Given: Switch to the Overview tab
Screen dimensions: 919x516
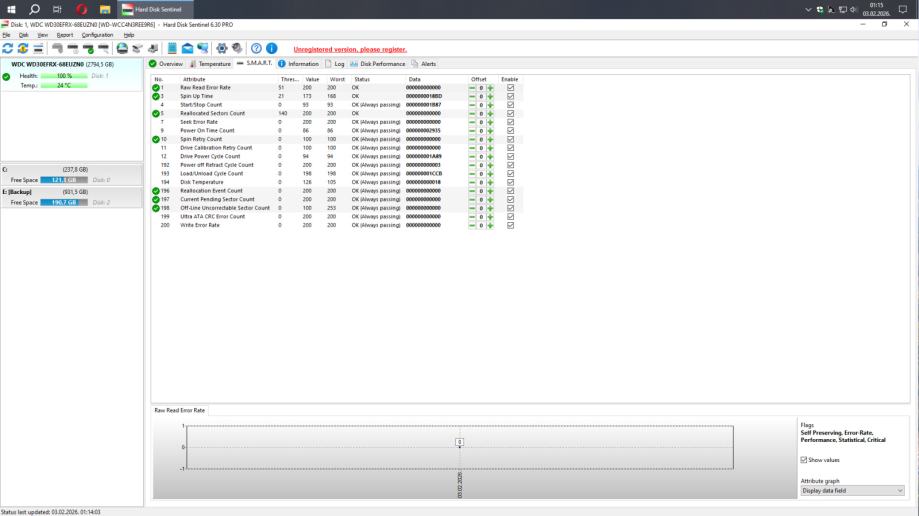Looking at the screenshot, I should click(166, 64).
